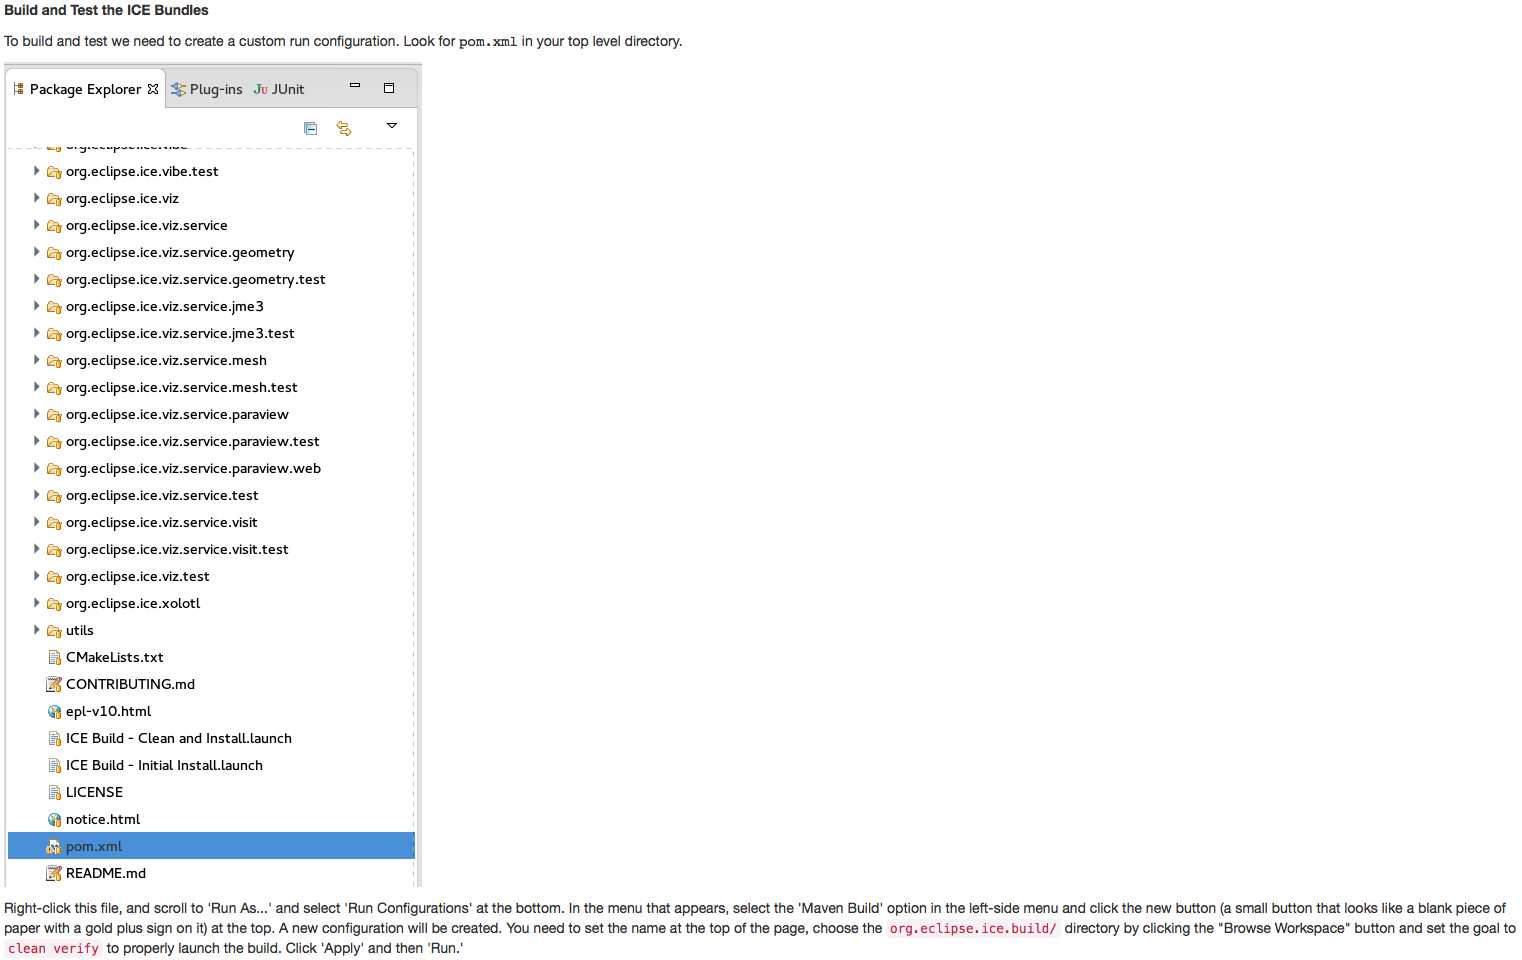Expand org.eclipse.ice.vibe.test project
1522x960 pixels.
pyautogui.click(x=37, y=171)
